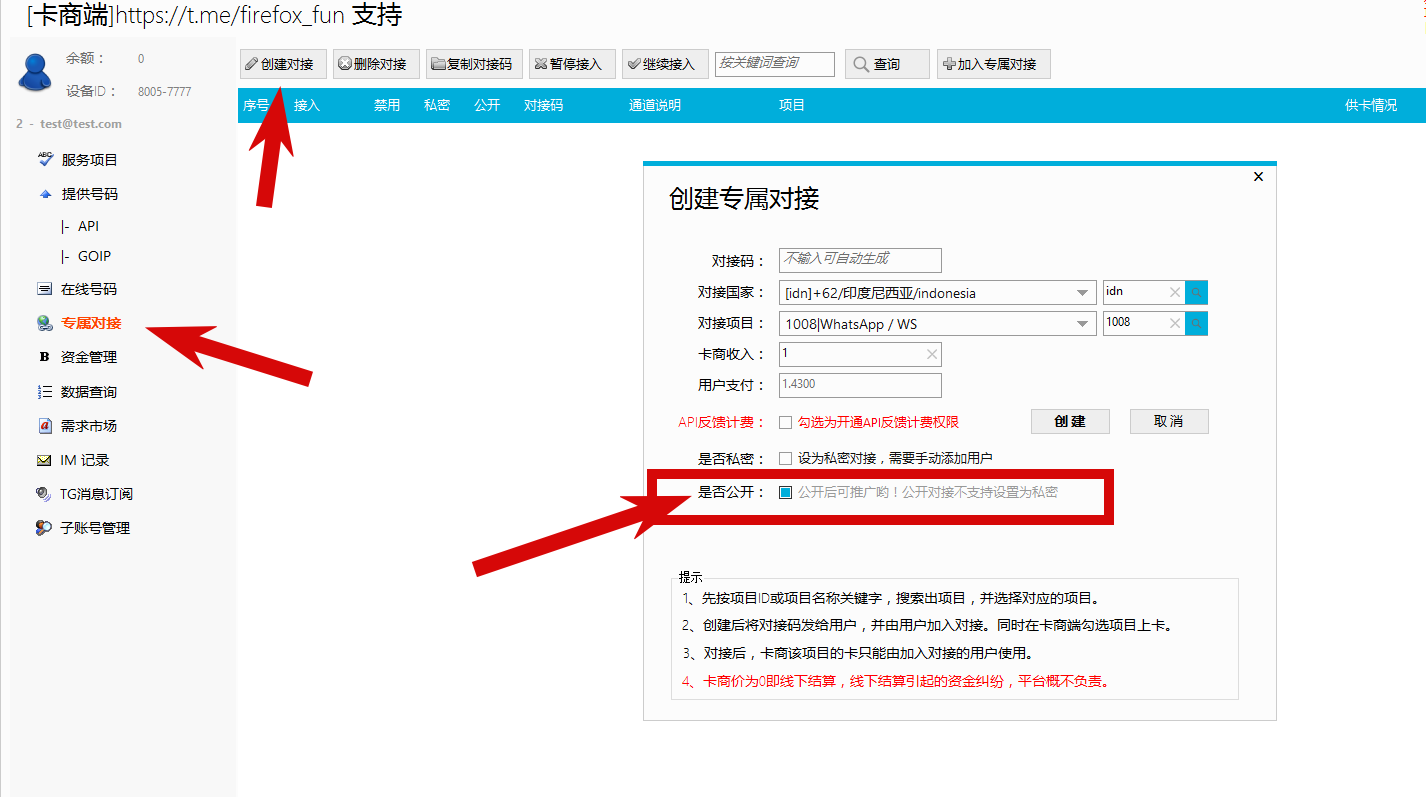Open 专属对接 in the sidebar
1426x797 pixels.
tap(91, 323)
